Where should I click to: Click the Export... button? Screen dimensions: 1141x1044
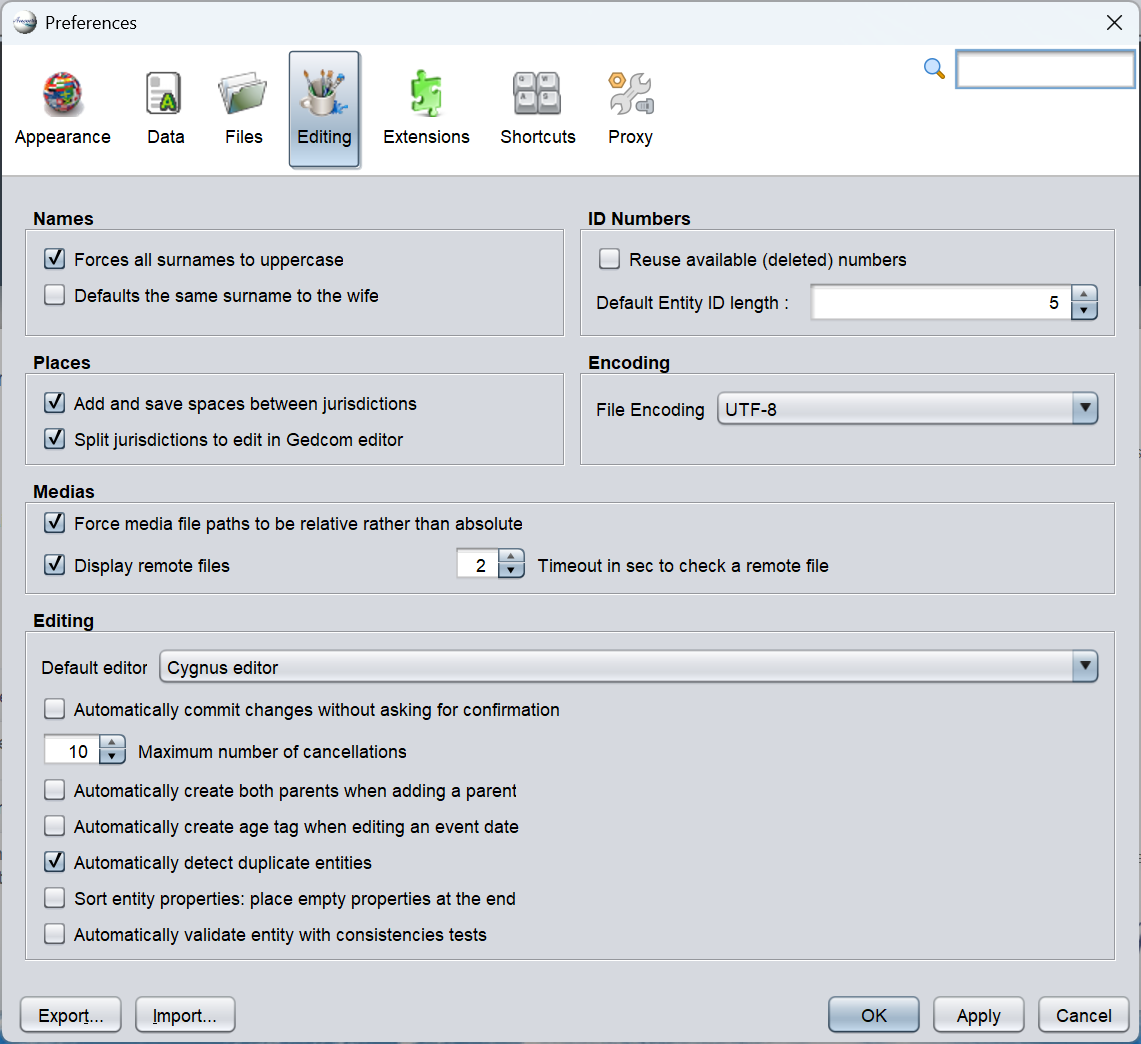point(70,1016)
